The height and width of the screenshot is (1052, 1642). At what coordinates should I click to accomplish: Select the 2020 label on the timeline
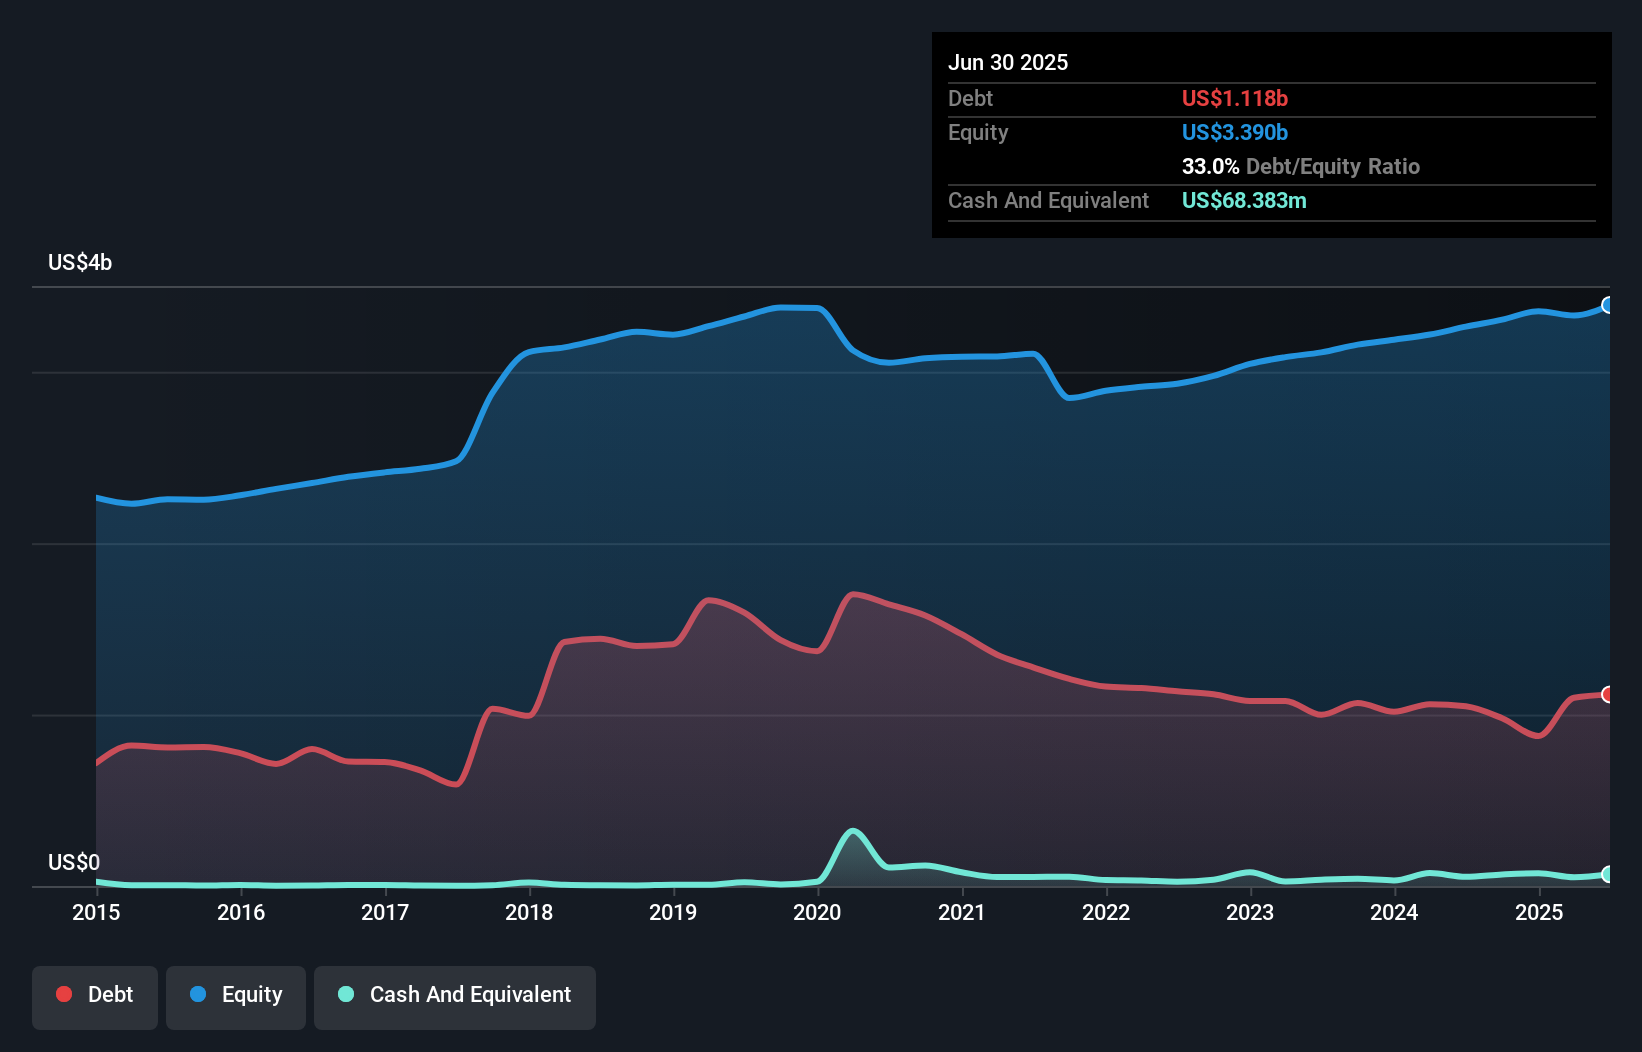click(x=817, y=913)
